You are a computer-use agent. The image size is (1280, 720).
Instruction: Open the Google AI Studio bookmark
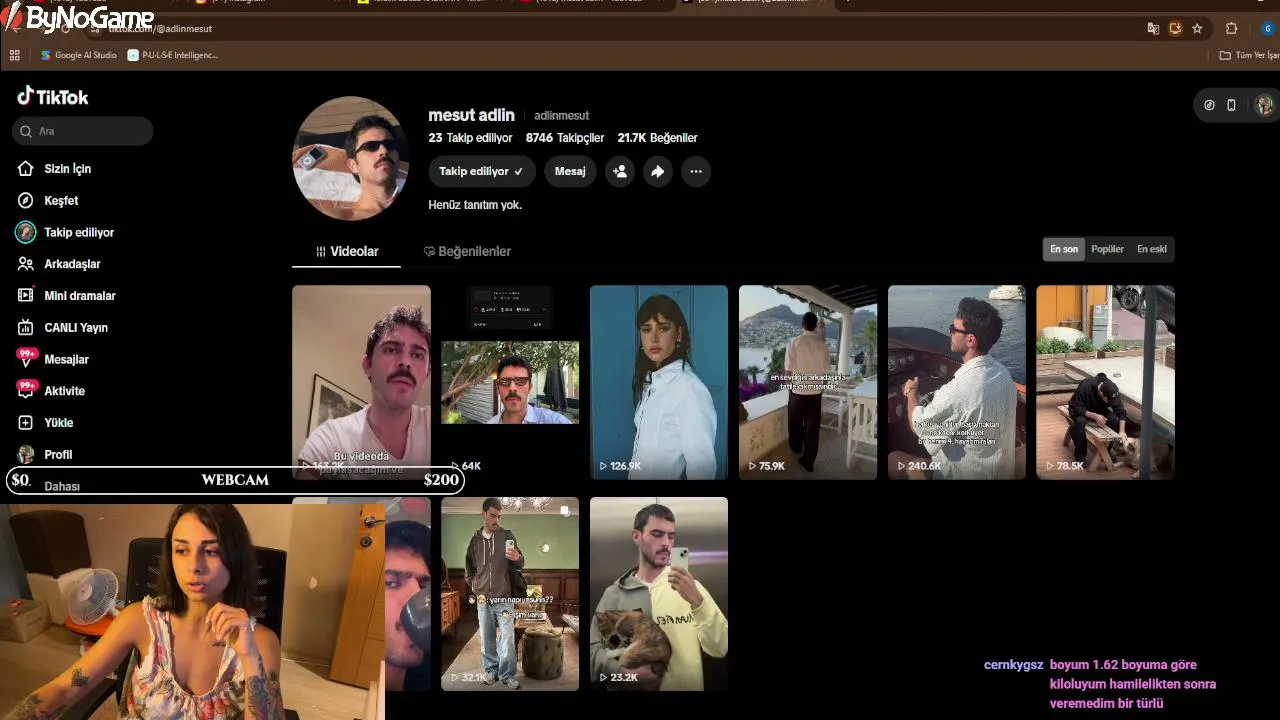(79, 55)
